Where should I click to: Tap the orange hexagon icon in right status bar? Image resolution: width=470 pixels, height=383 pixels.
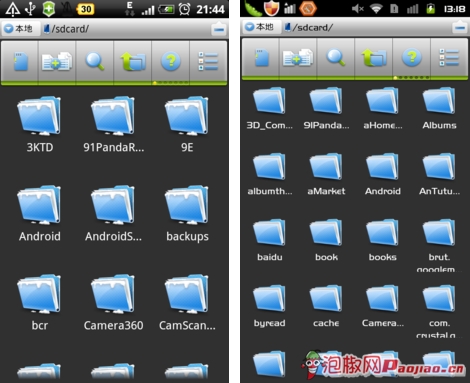[308, 8]
